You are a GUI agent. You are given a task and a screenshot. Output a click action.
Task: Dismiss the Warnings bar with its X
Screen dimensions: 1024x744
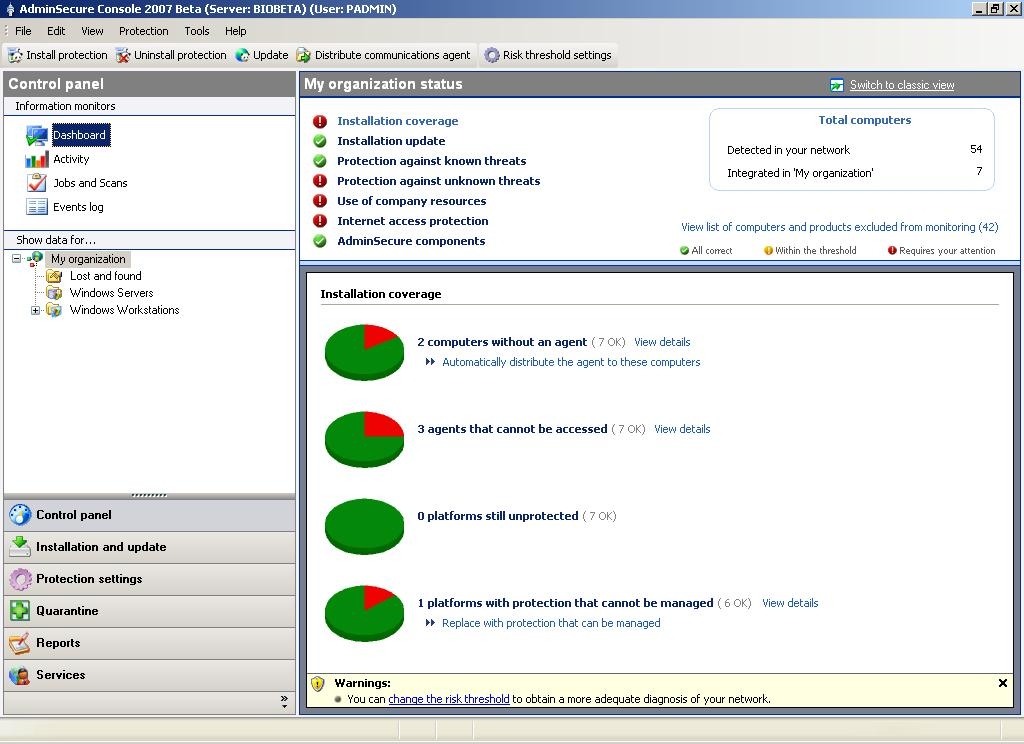[x=1002, y=683]
